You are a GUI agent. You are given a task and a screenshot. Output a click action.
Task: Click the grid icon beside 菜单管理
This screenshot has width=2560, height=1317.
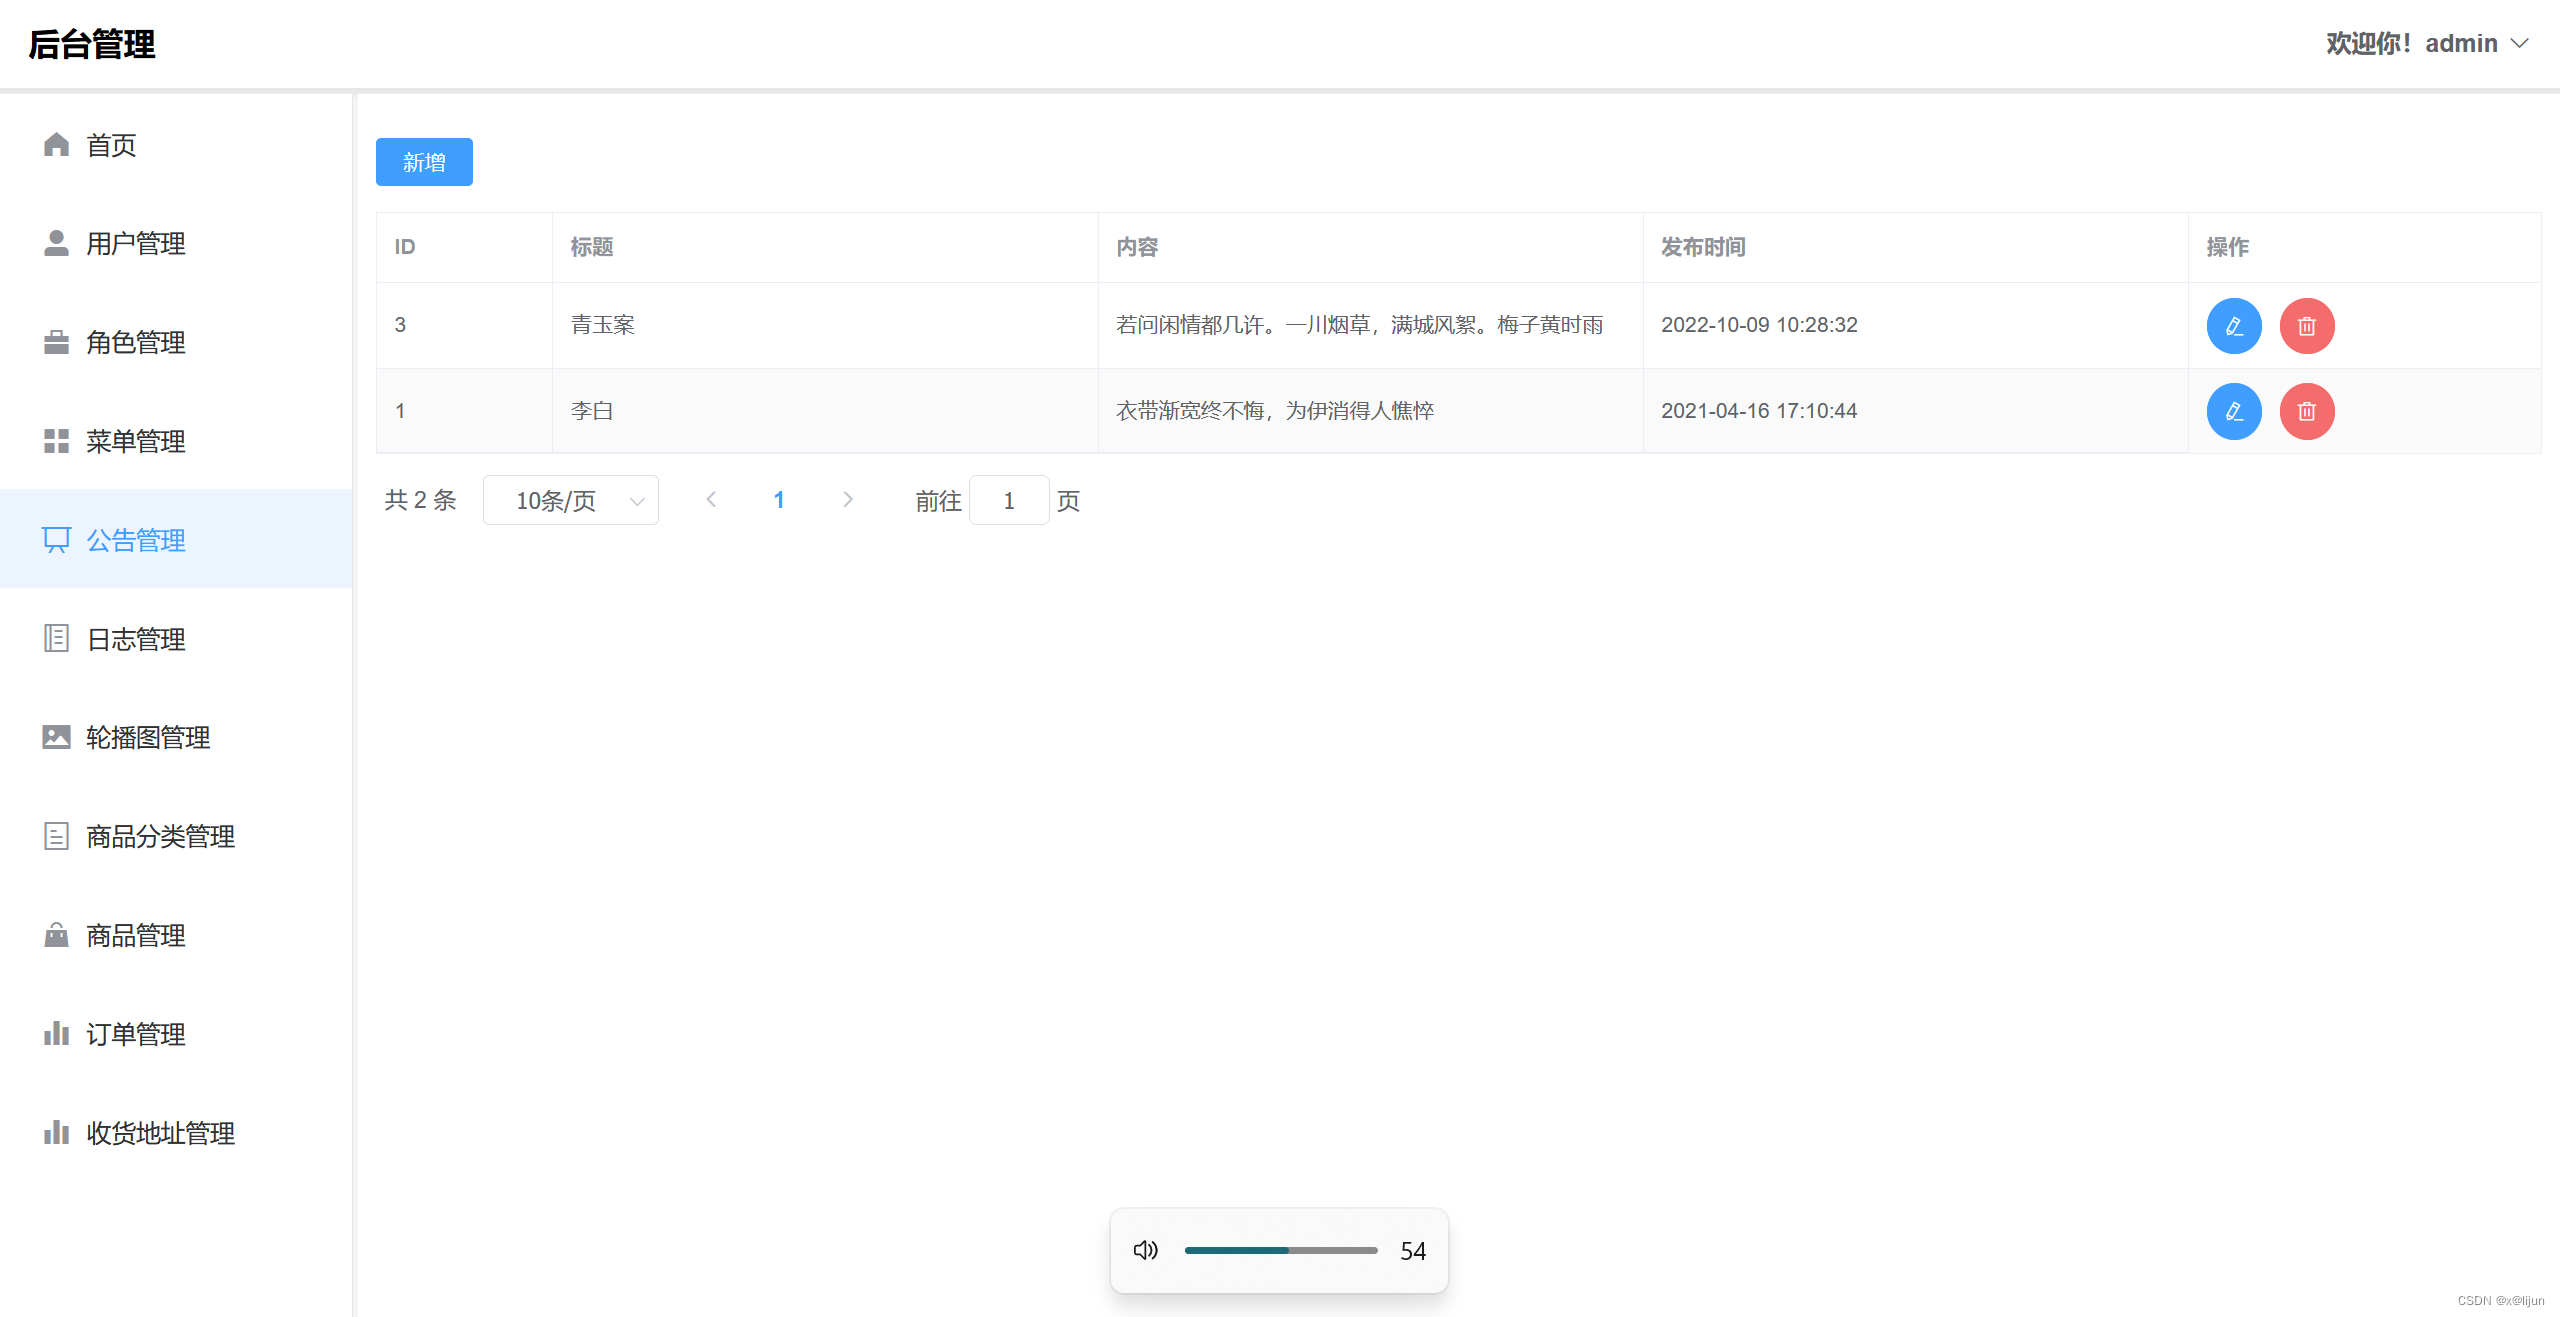(x=56, y=441)
